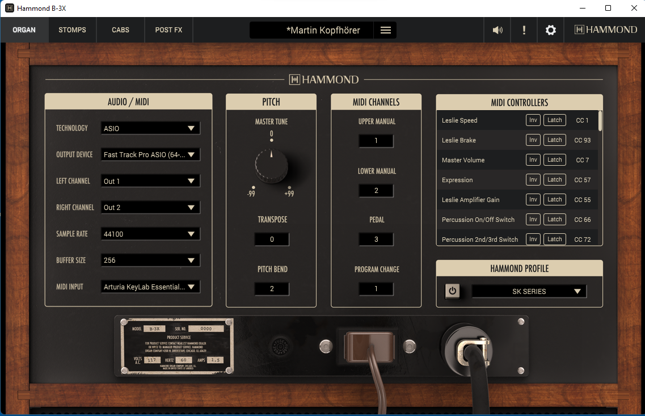Click the speaker volume icon
645x416 pixels.
[497, 30]
